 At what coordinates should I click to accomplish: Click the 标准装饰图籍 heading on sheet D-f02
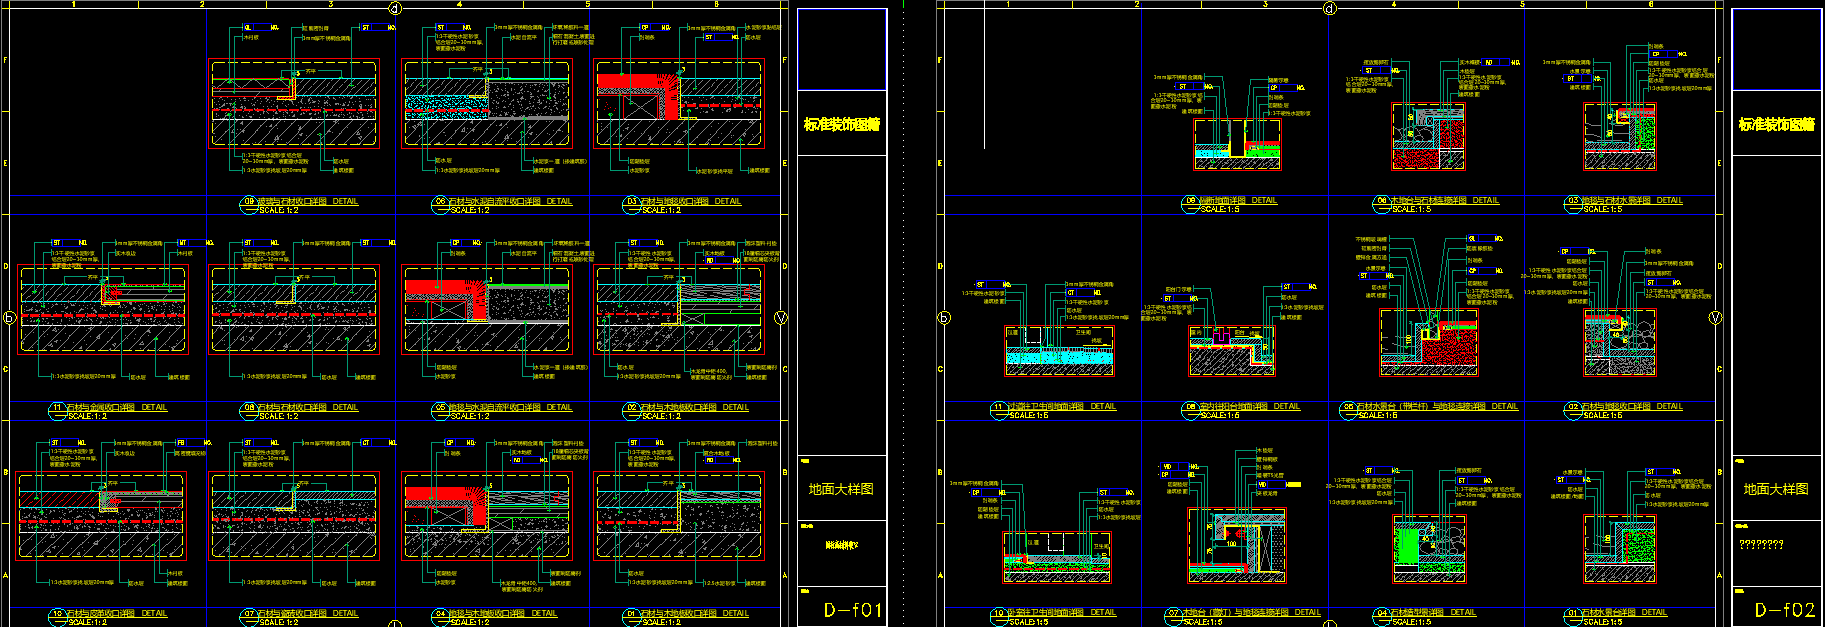(x=1776, y=125)
